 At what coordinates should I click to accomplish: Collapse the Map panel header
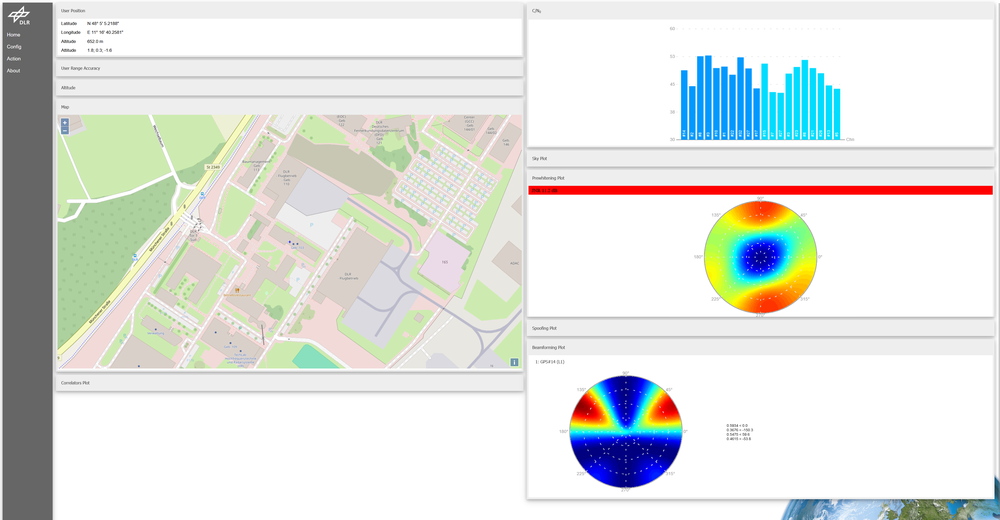coord(289,107)
